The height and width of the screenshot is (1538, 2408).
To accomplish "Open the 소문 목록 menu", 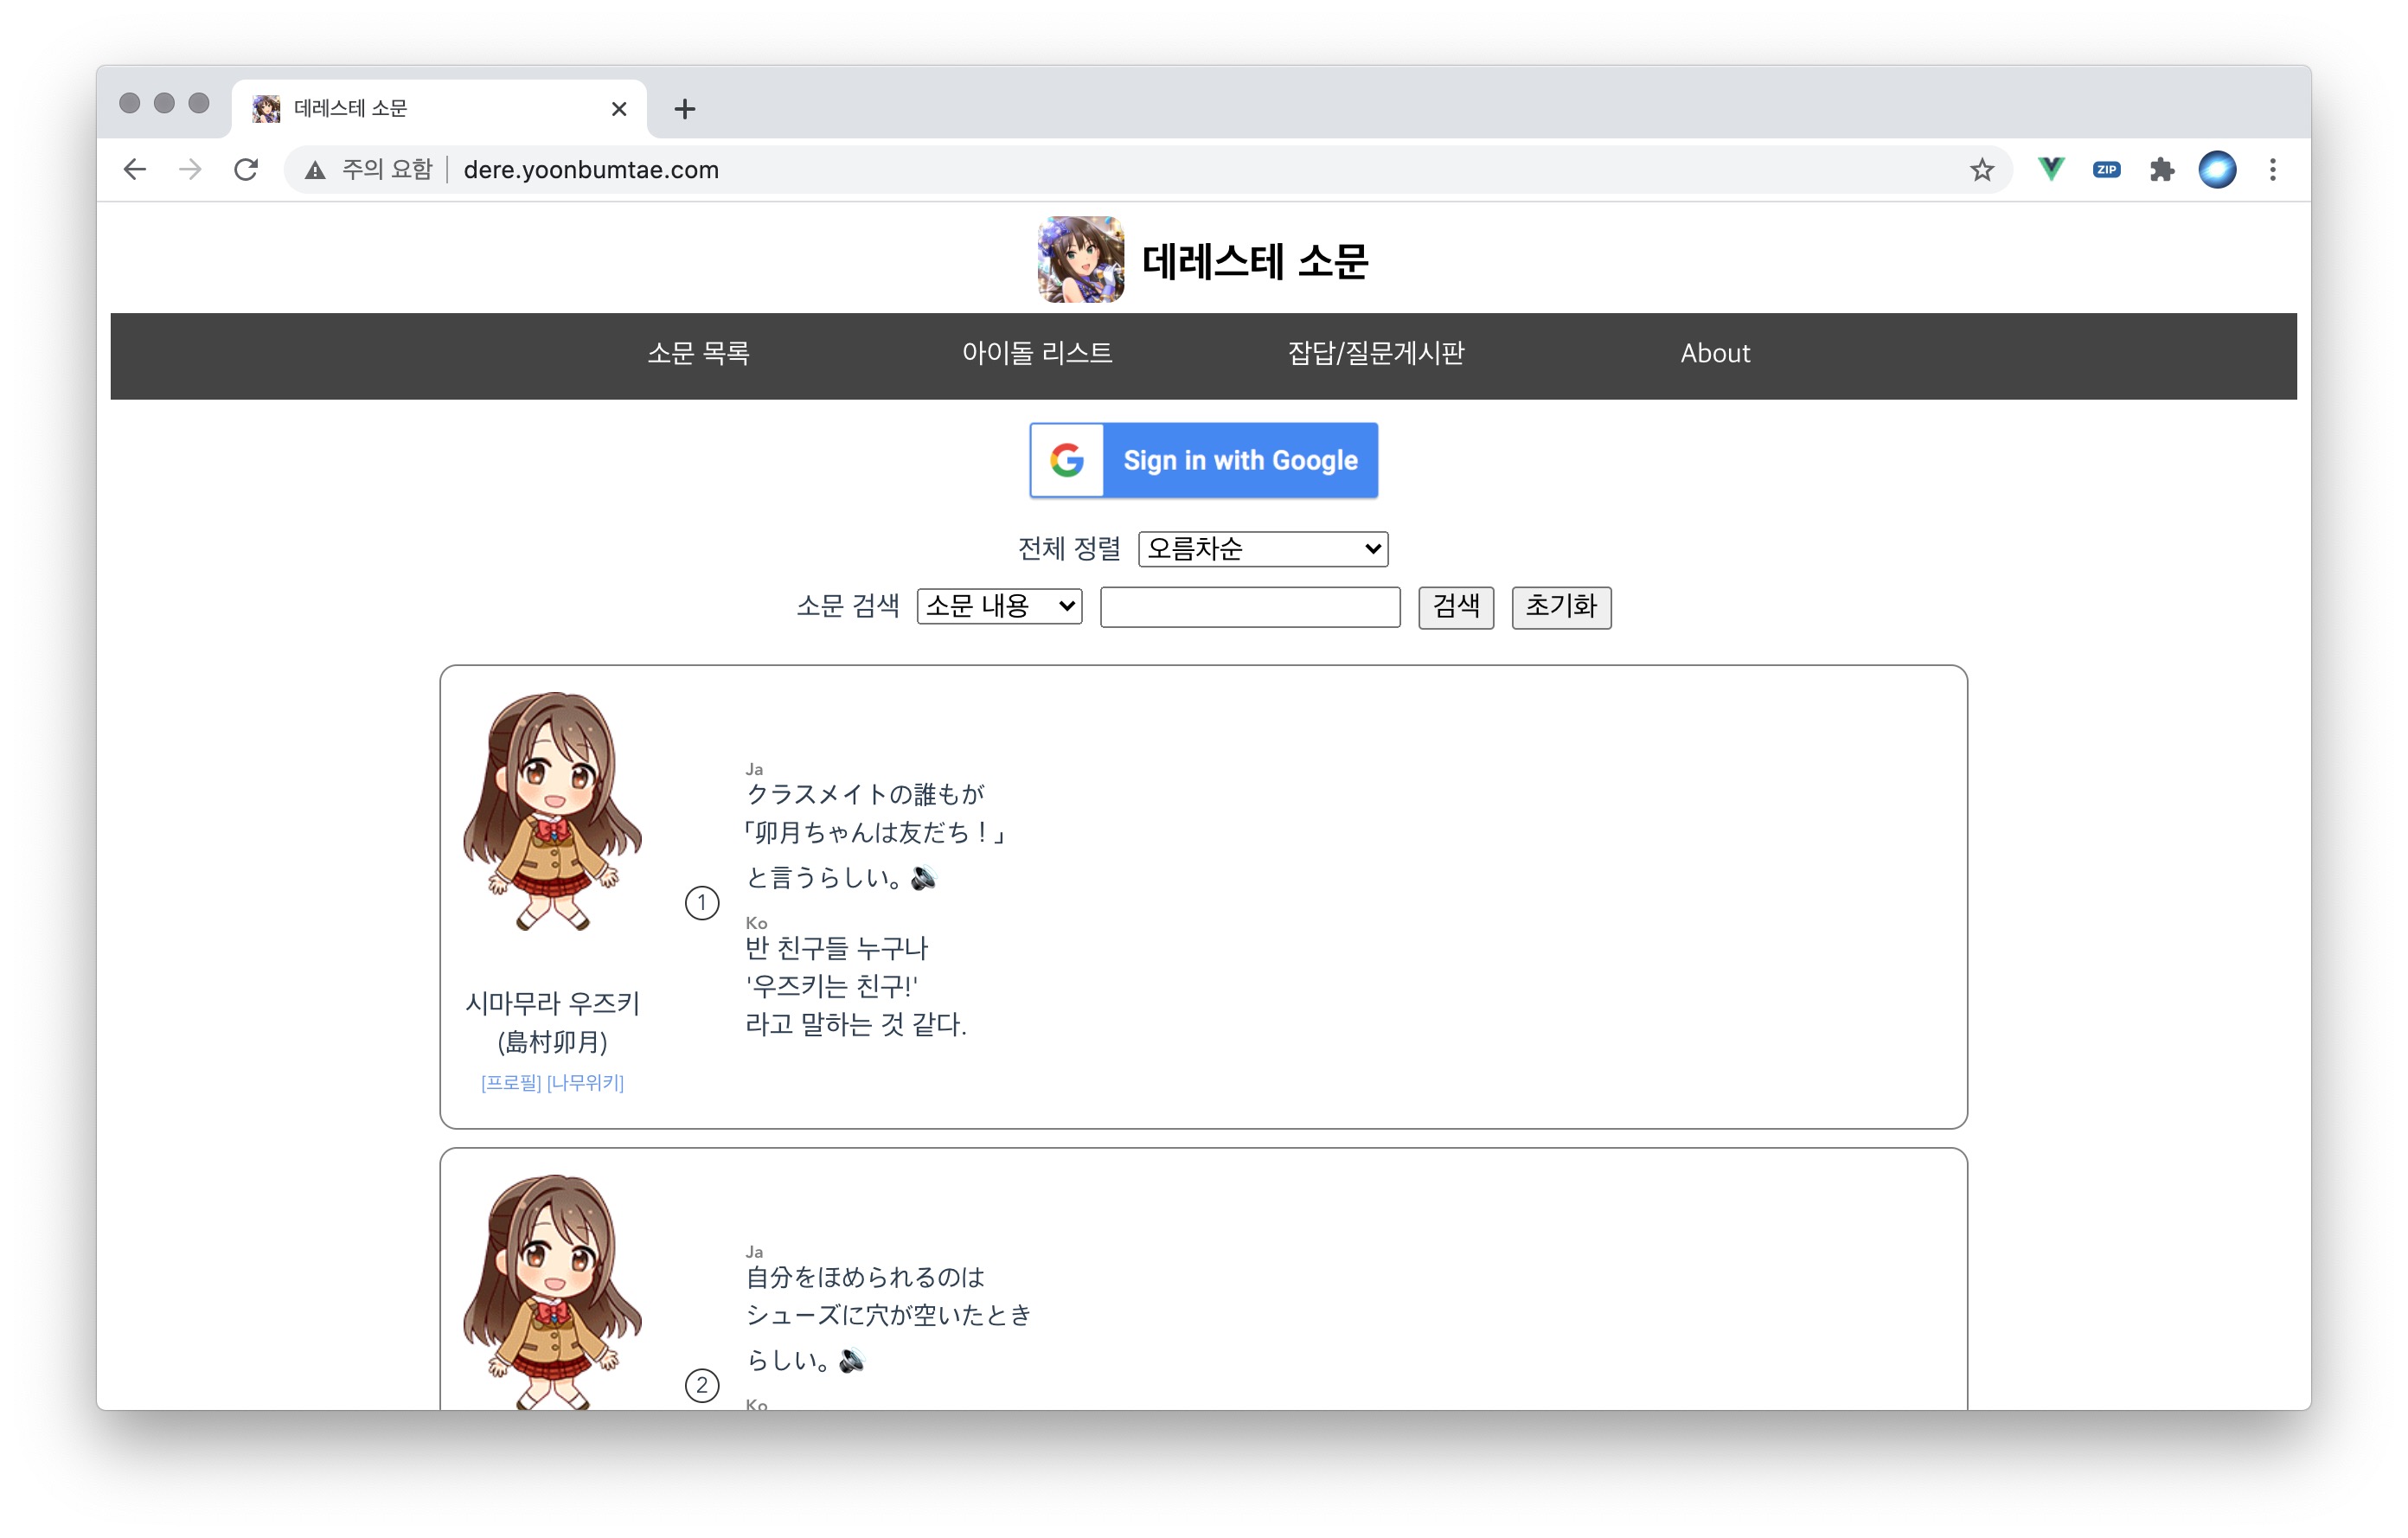I will click(x=698, y=354).
